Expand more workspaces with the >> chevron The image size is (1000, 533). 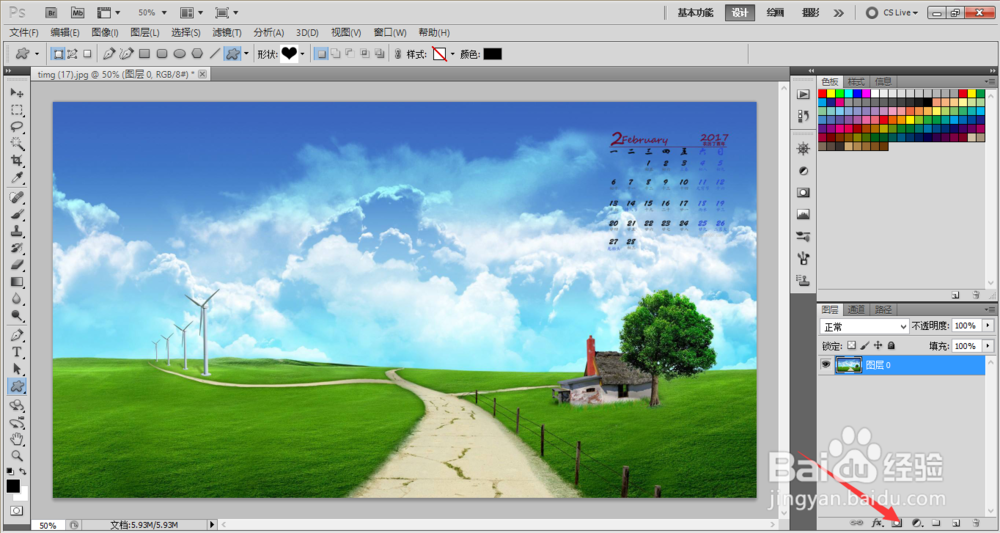[x=839, y=13]
